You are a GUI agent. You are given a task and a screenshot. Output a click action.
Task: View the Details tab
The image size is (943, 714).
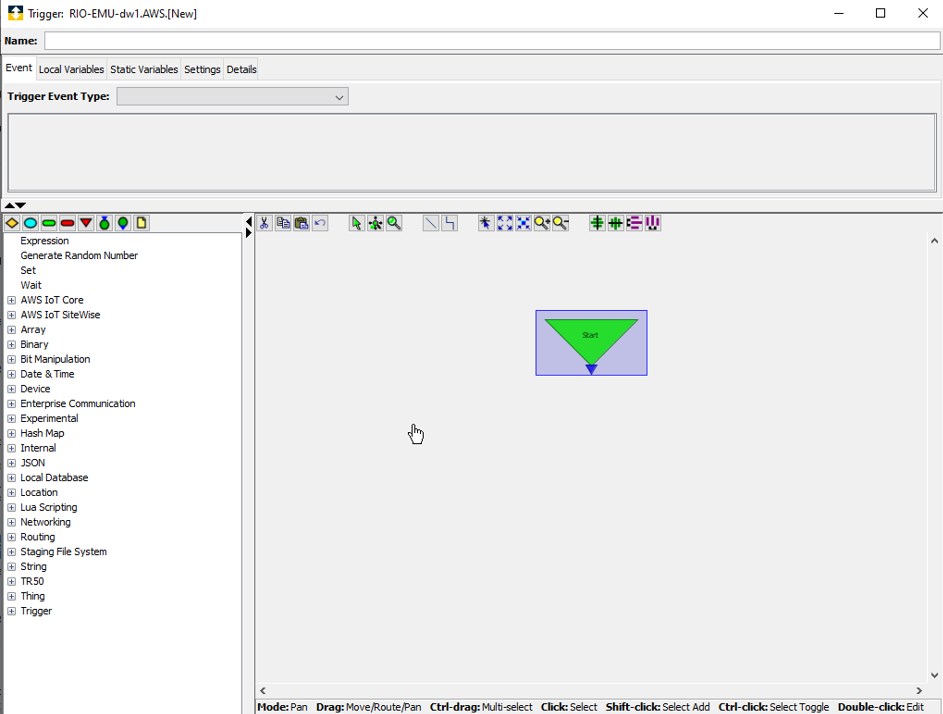tap(242, 69)
